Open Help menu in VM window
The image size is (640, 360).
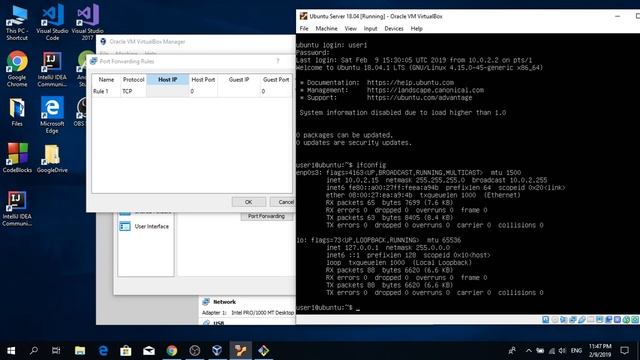coord(417,29)
